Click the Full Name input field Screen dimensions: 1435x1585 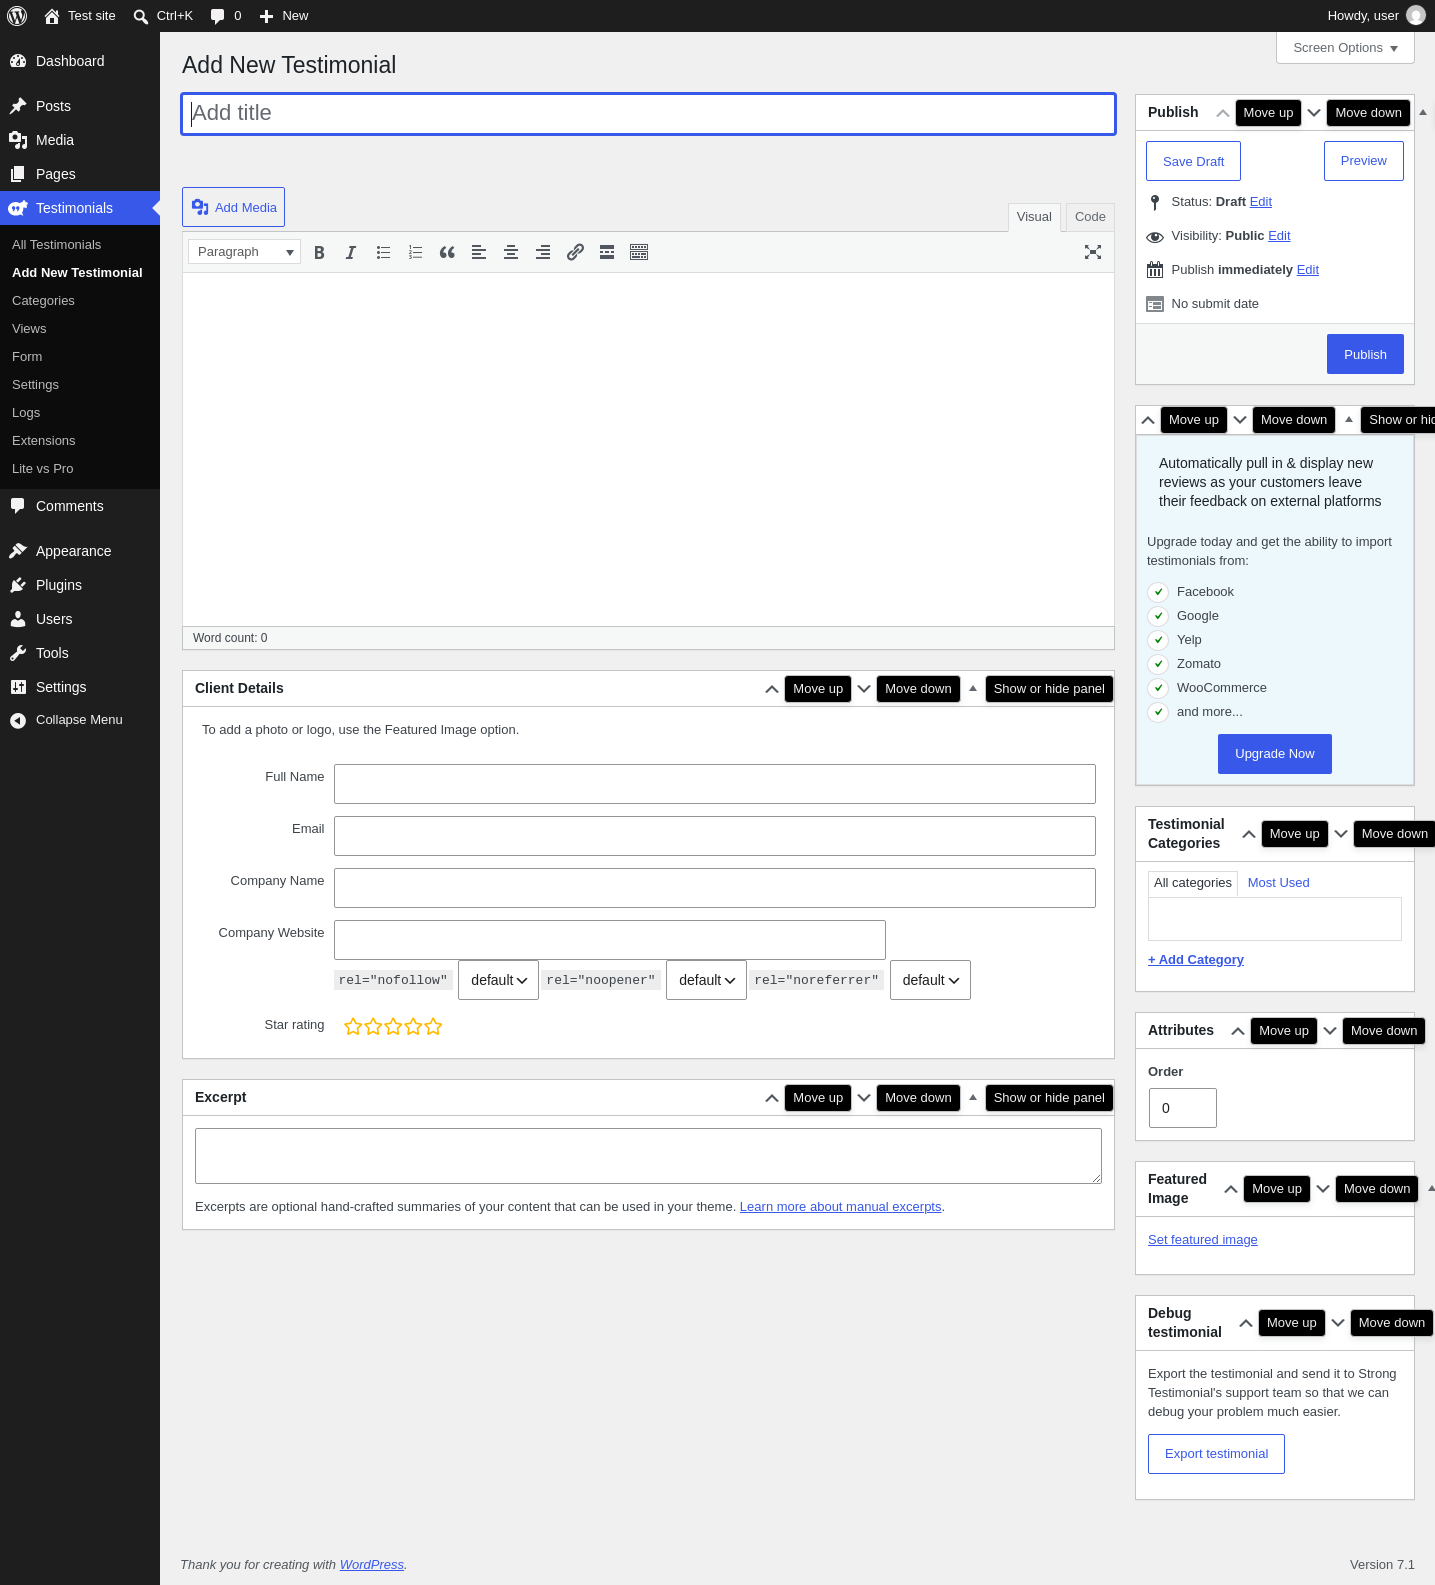coord(715,784)
